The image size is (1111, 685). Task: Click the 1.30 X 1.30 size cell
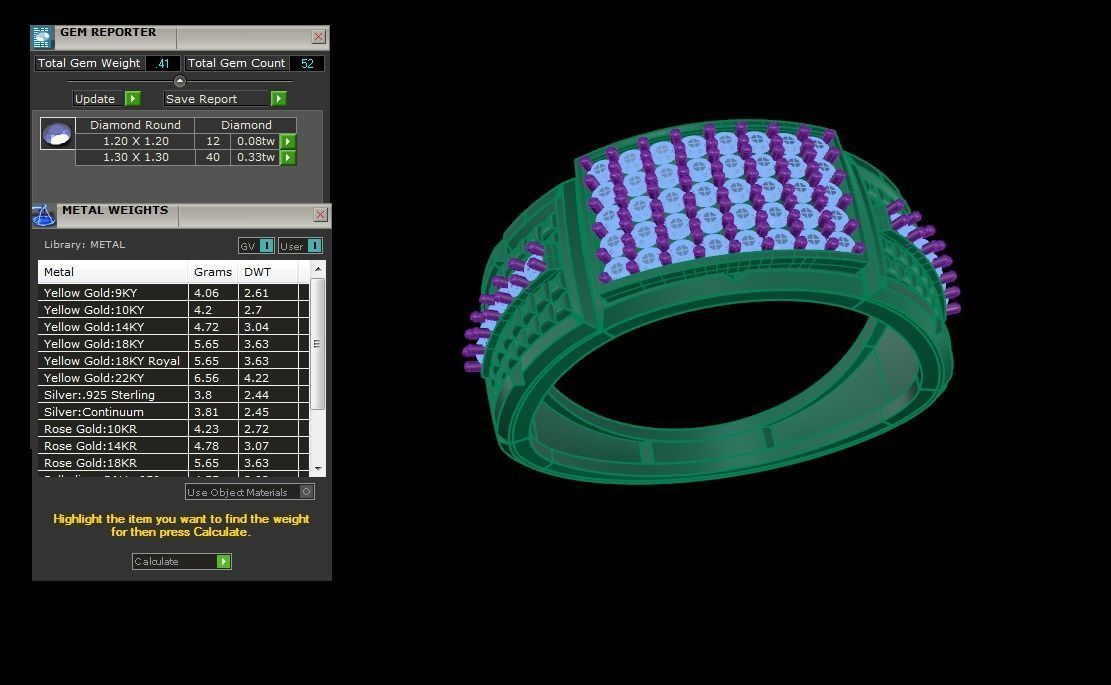click(x=135, y=157)
